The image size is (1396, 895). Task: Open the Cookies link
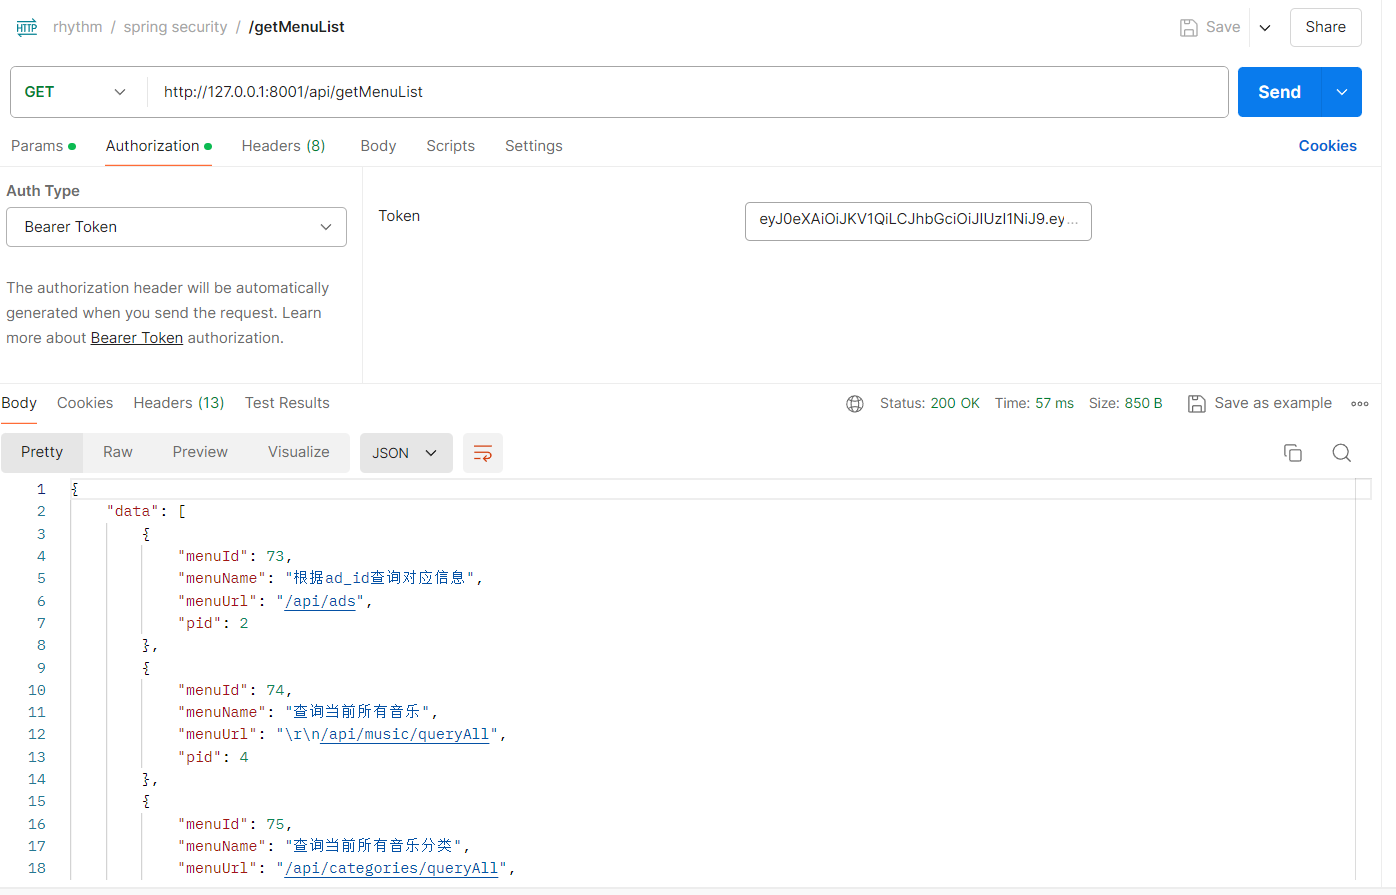click(x=1327, y=146)
